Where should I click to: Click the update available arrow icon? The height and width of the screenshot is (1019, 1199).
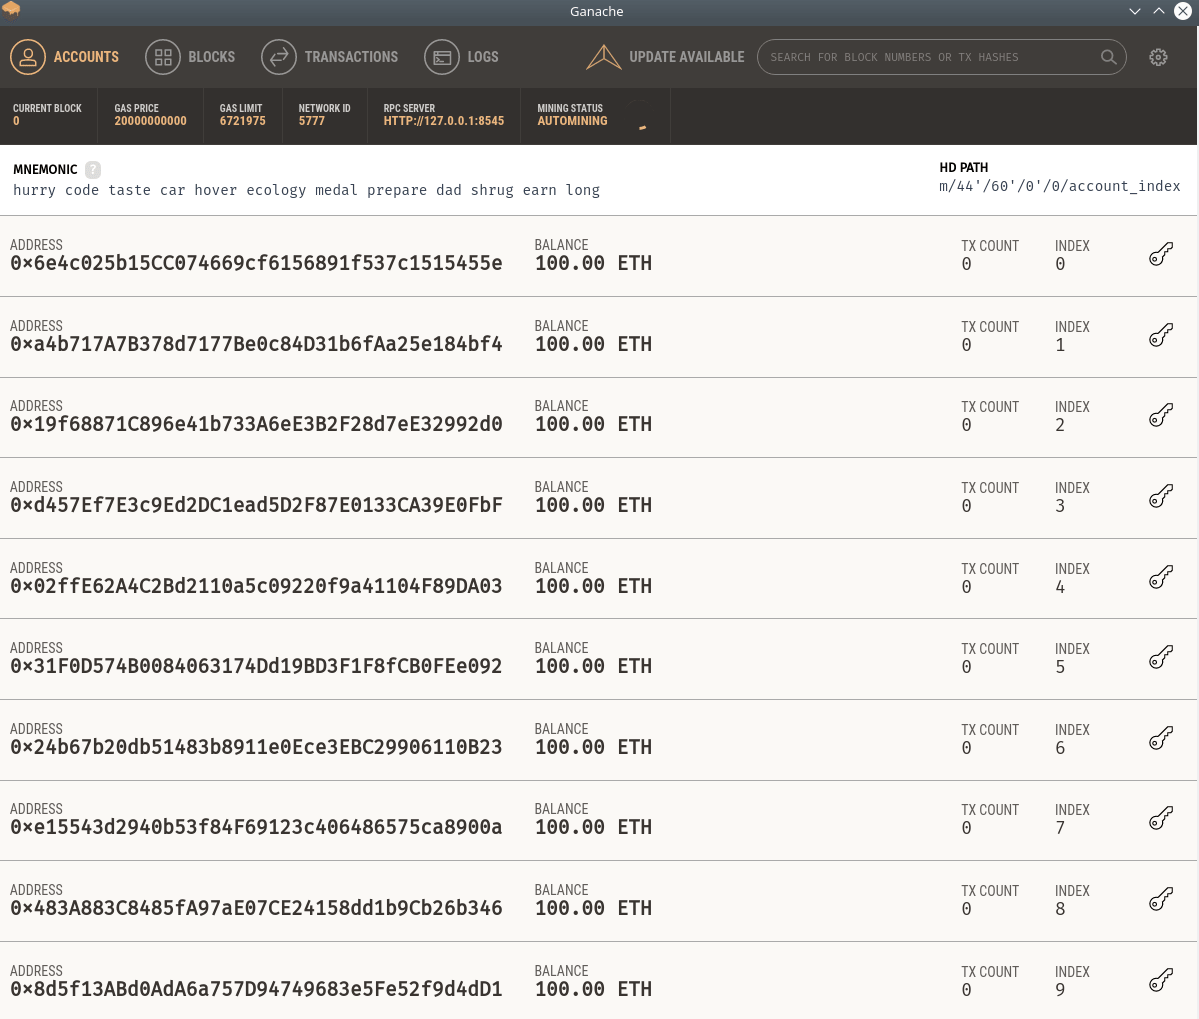(604, 57)
